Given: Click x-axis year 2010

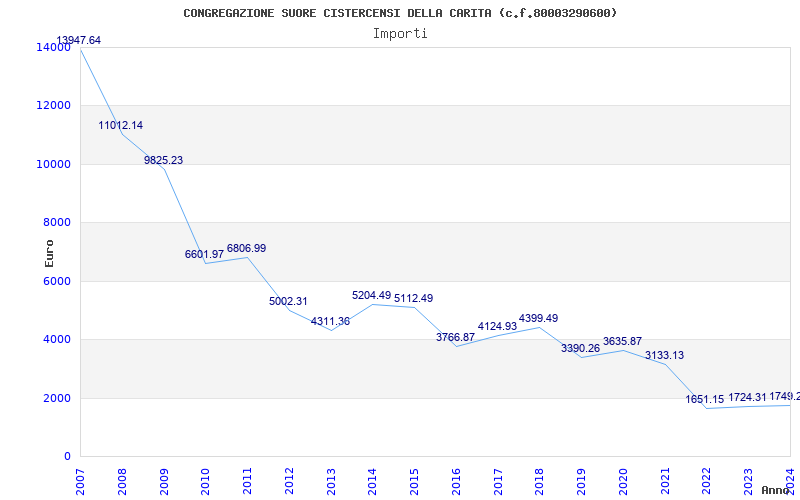Looking at the screenshot, I should (x=206, y=482).
